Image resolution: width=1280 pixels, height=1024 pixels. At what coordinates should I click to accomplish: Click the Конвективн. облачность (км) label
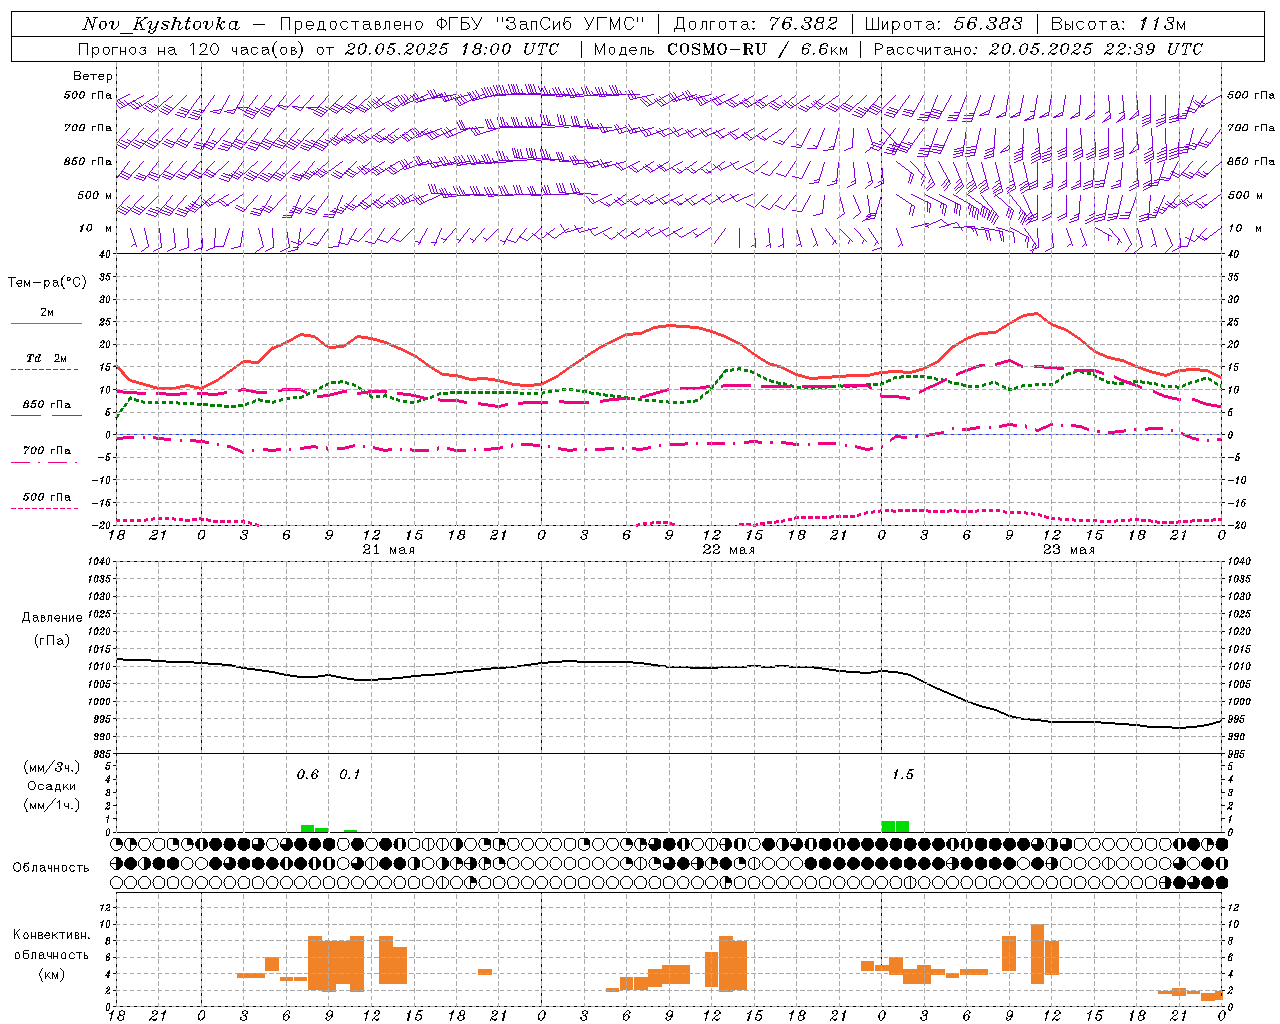pos(51,954)
